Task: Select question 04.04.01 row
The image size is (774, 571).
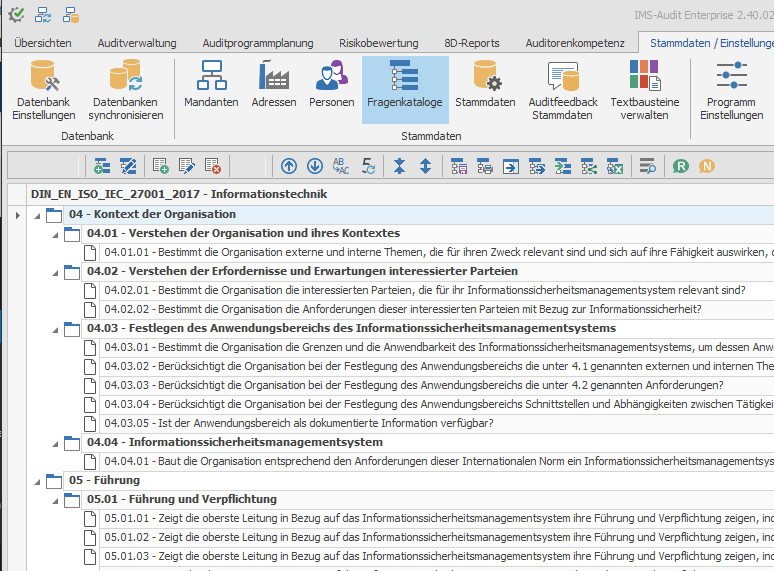Action: coord(437,461)
